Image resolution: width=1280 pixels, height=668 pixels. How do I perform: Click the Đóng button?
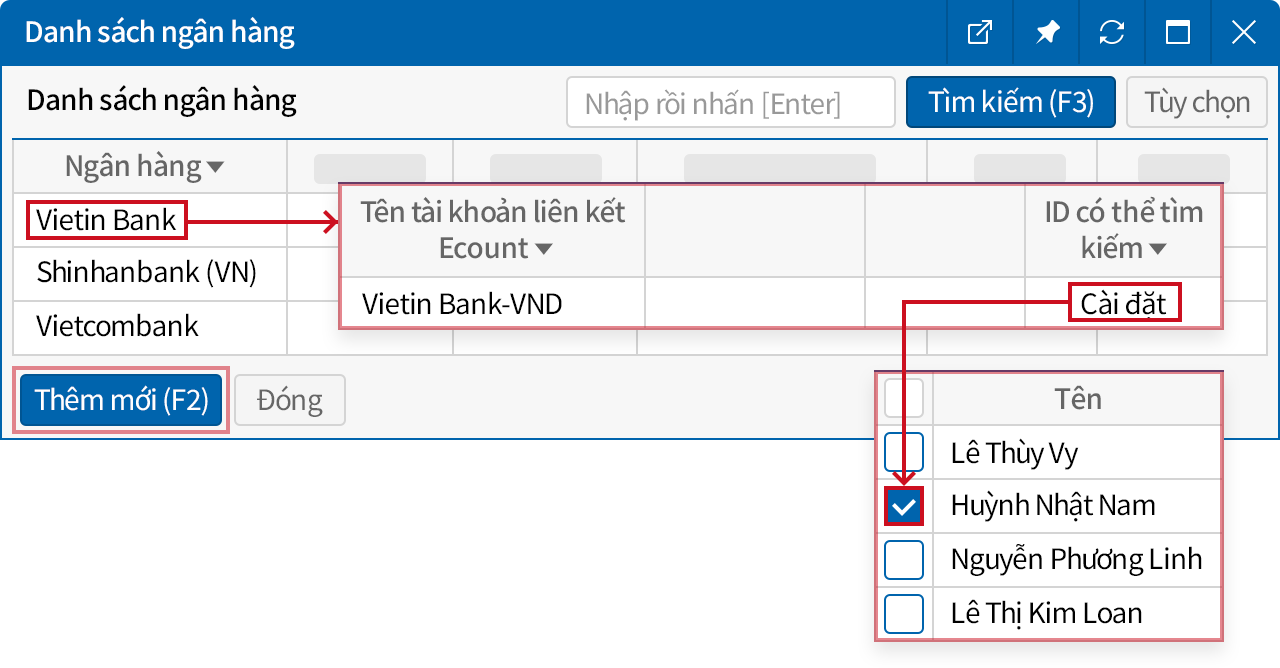(x=289, y=400)
